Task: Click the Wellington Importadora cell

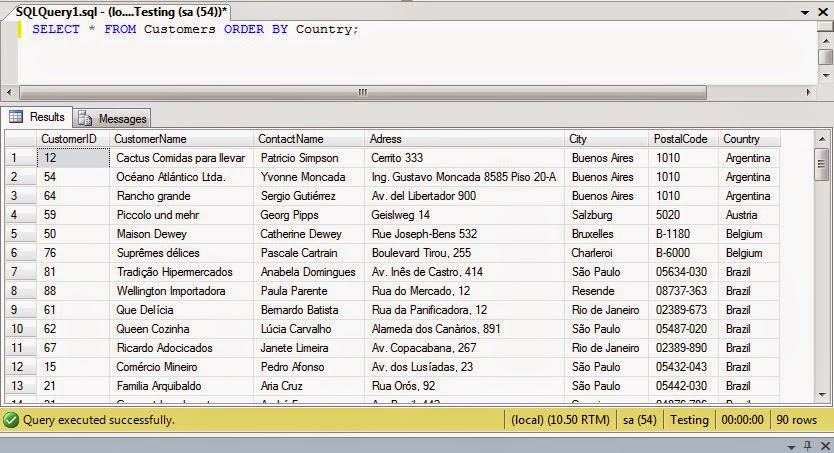Action: point(181,291)
